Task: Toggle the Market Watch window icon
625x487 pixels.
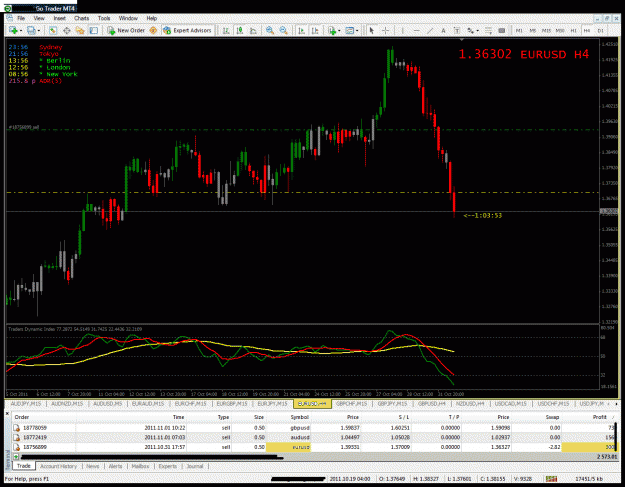Action: click(53, 30)
